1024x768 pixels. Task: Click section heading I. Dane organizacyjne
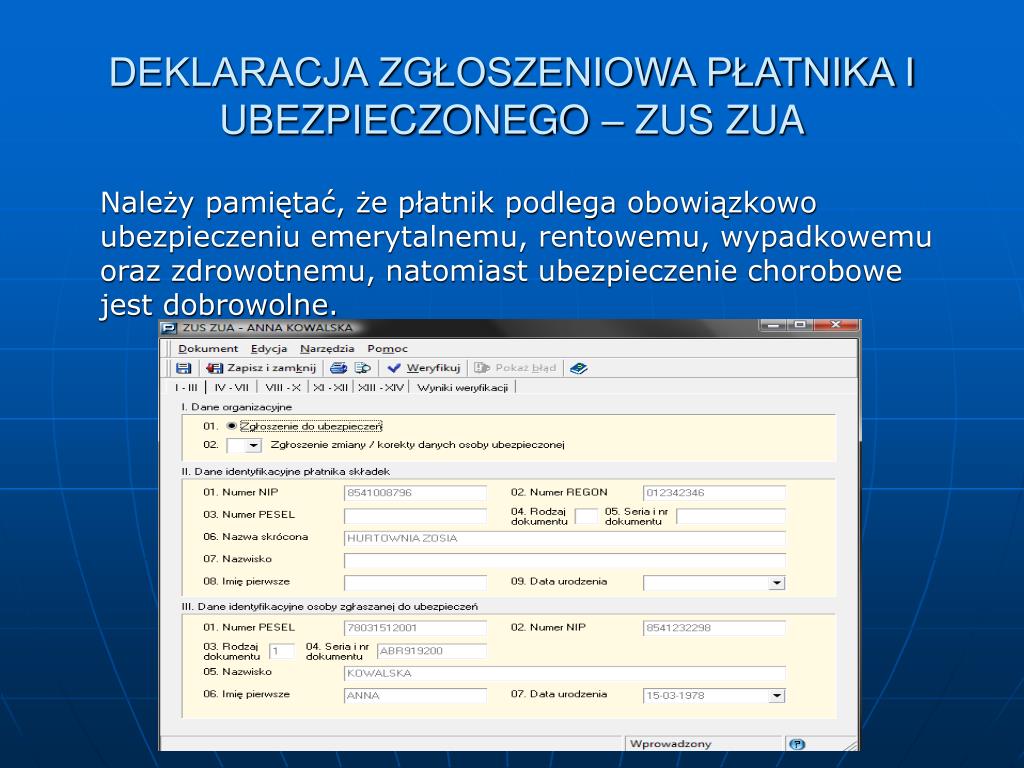click(x=236, y=407)
